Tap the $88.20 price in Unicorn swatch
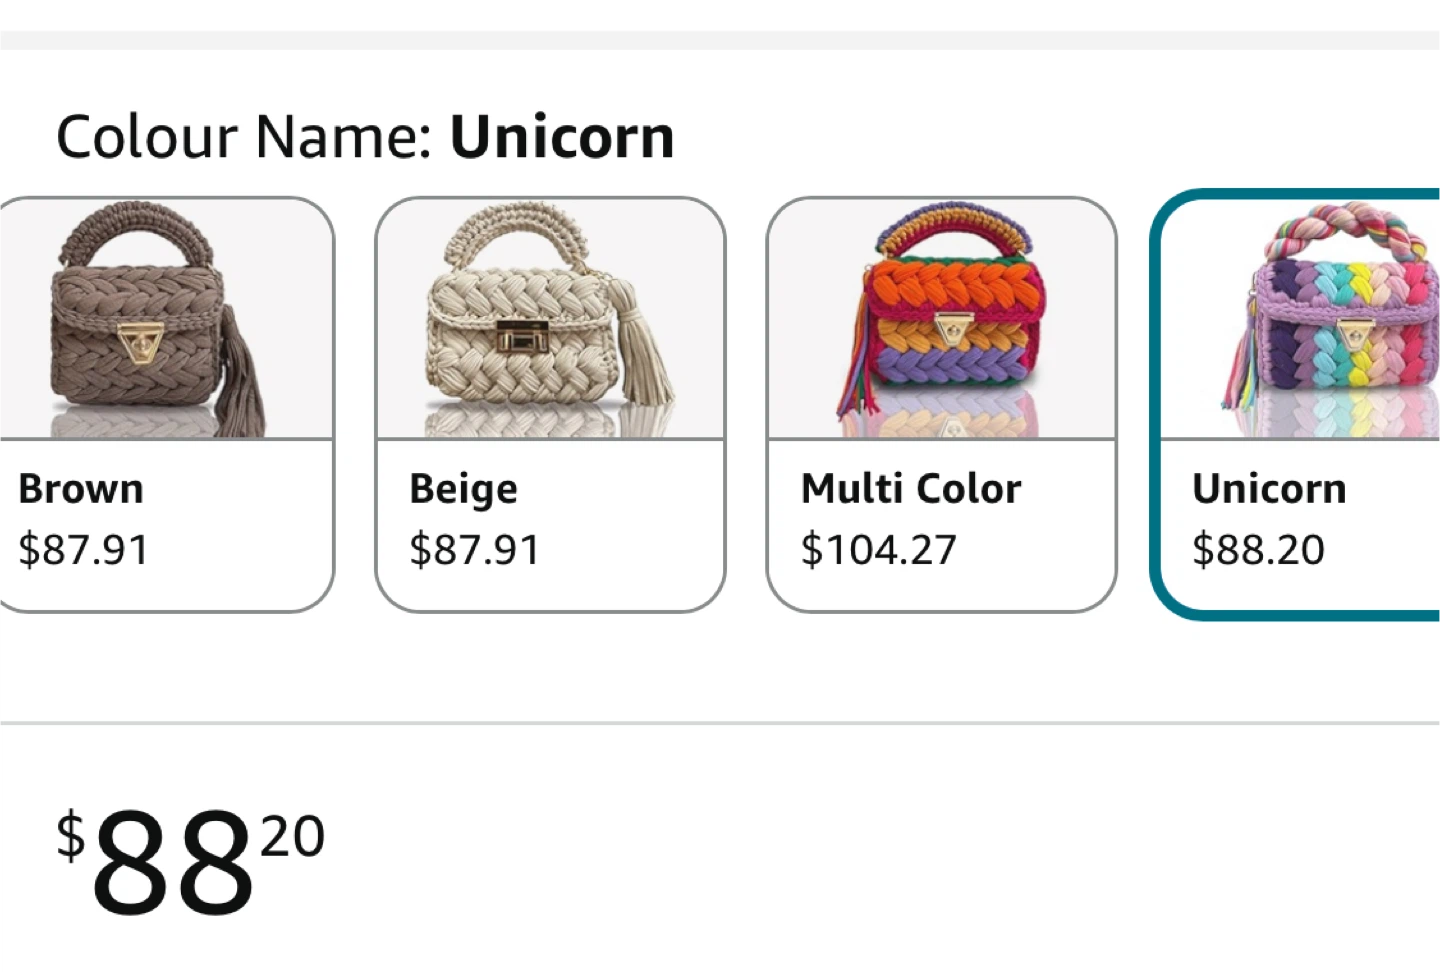Viewport: 1440px width, 972px height. 1258,550
